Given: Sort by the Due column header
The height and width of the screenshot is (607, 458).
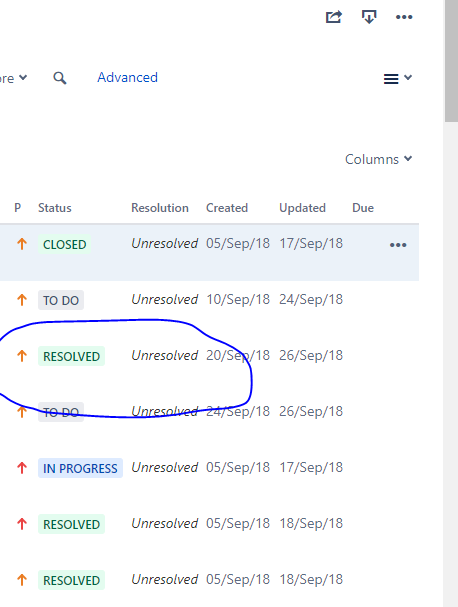Looking at the screenshot, I should click(x=363, y=208).
